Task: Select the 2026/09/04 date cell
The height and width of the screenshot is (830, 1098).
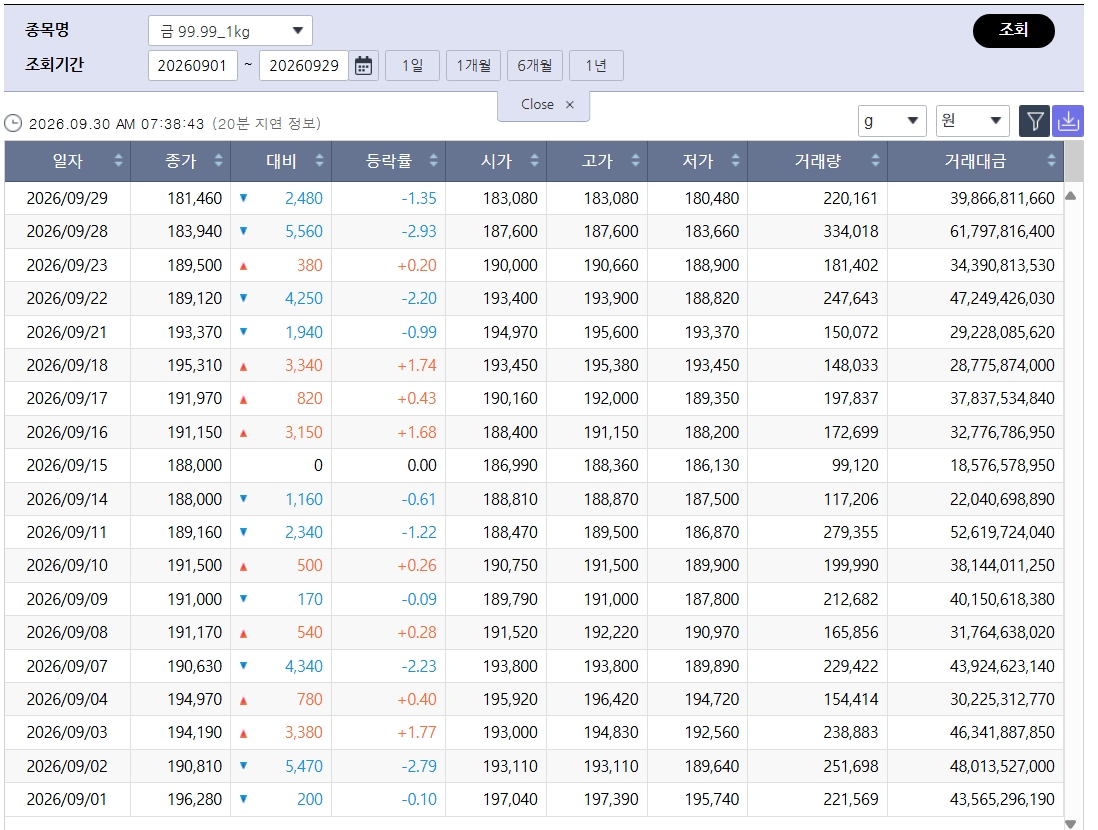Action: pyautogui.click(x=67, y=699)
